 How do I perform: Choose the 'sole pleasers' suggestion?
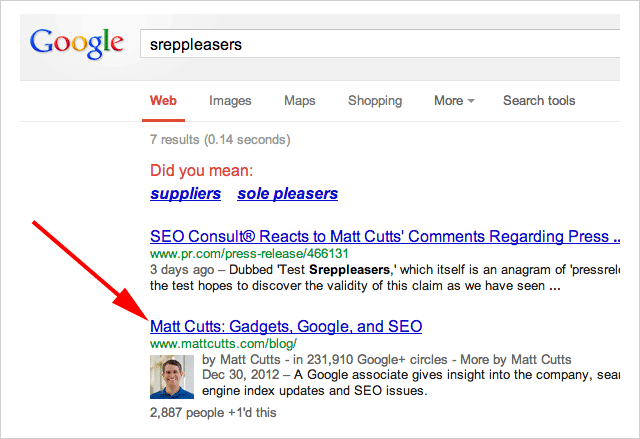click(x=288, y=194)
